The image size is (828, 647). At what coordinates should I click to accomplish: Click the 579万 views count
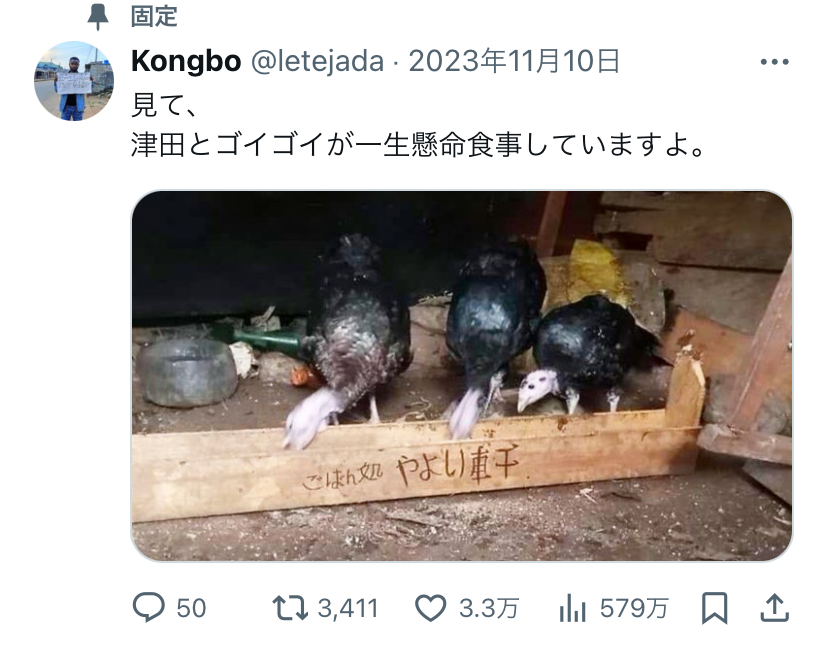pyautogui.click(x=634, y=608)
